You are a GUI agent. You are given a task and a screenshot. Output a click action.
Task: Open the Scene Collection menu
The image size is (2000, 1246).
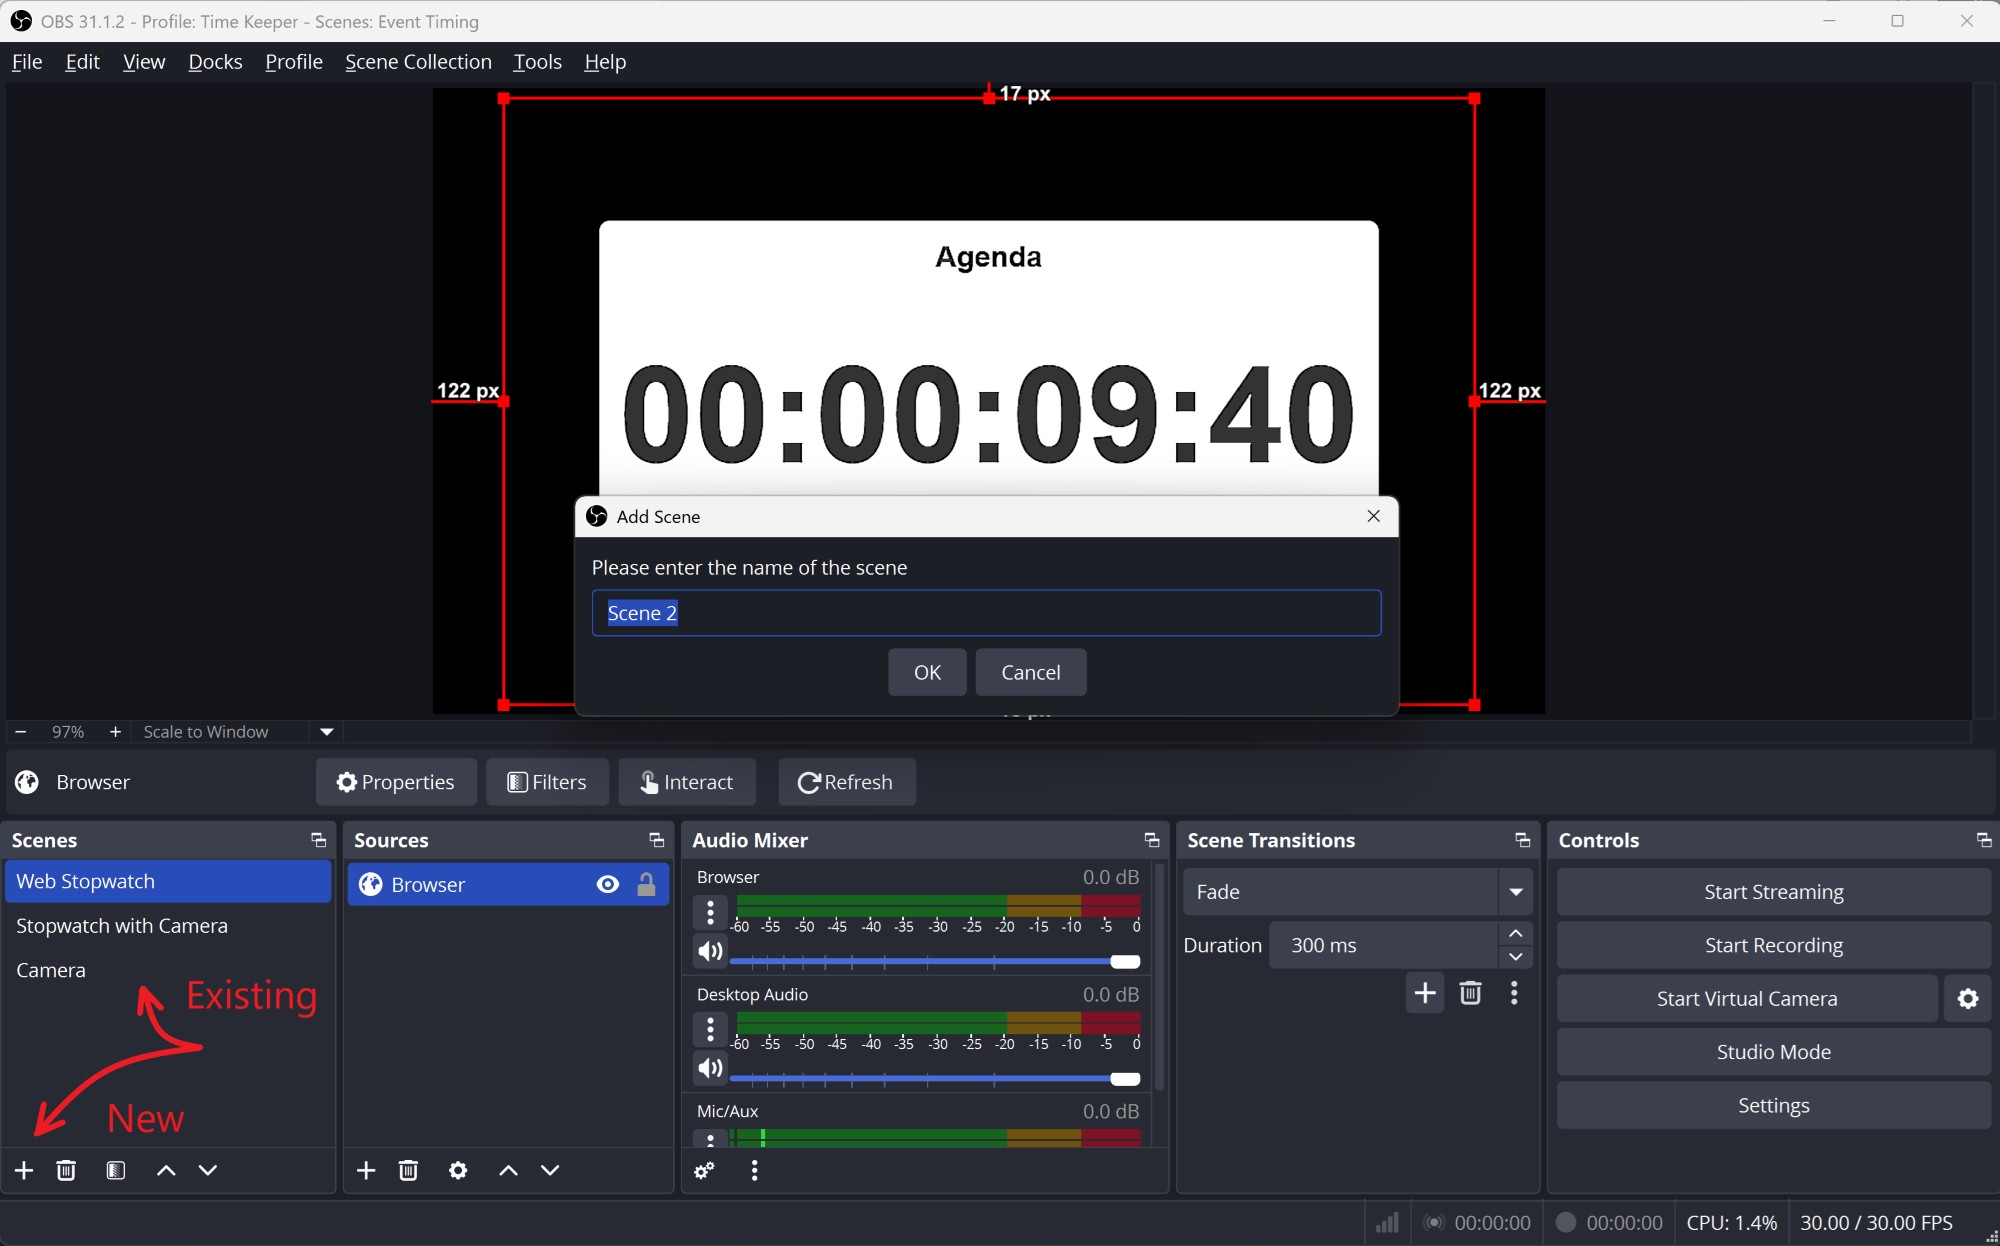(418, 62)
